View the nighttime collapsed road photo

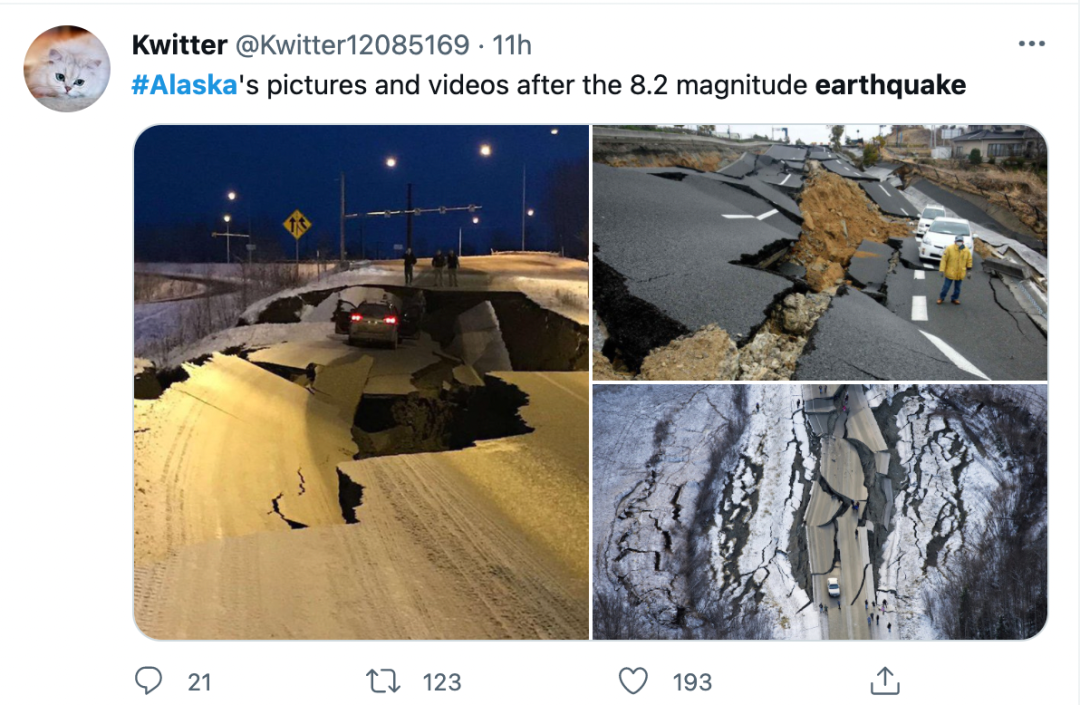[x=361, y=382]
